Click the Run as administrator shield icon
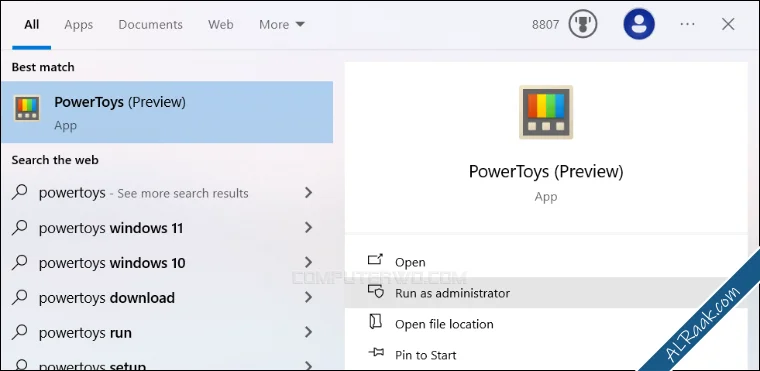 pyautogui.click(x=376, y=291)
